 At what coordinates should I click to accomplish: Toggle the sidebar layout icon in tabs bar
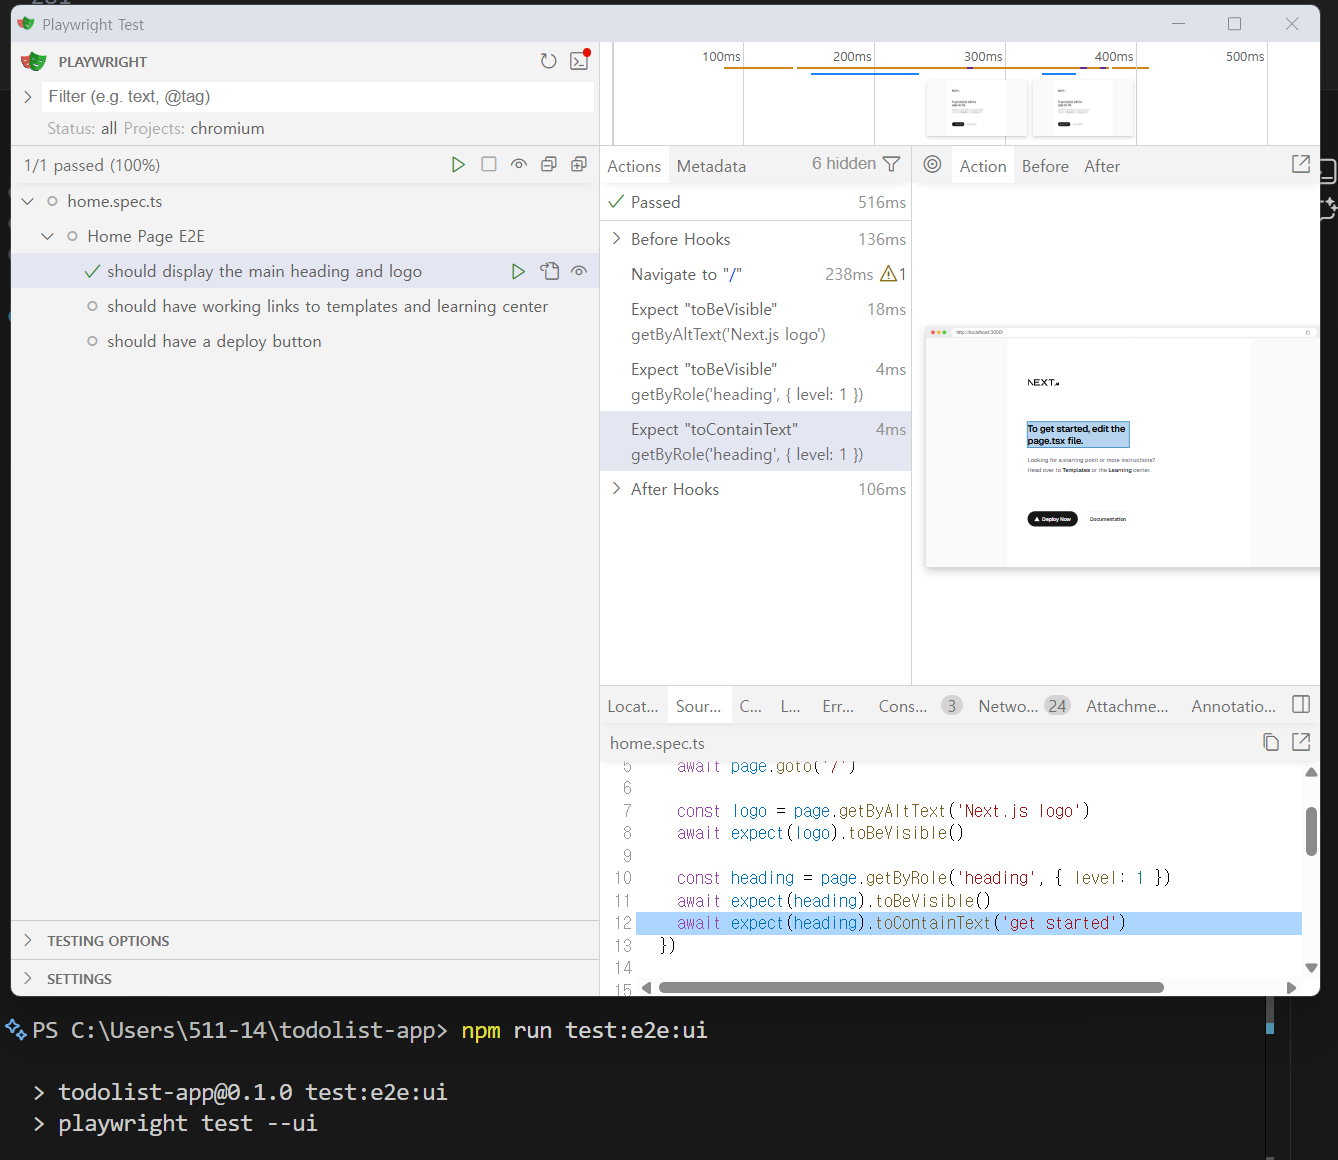(x=1301, y=705)
